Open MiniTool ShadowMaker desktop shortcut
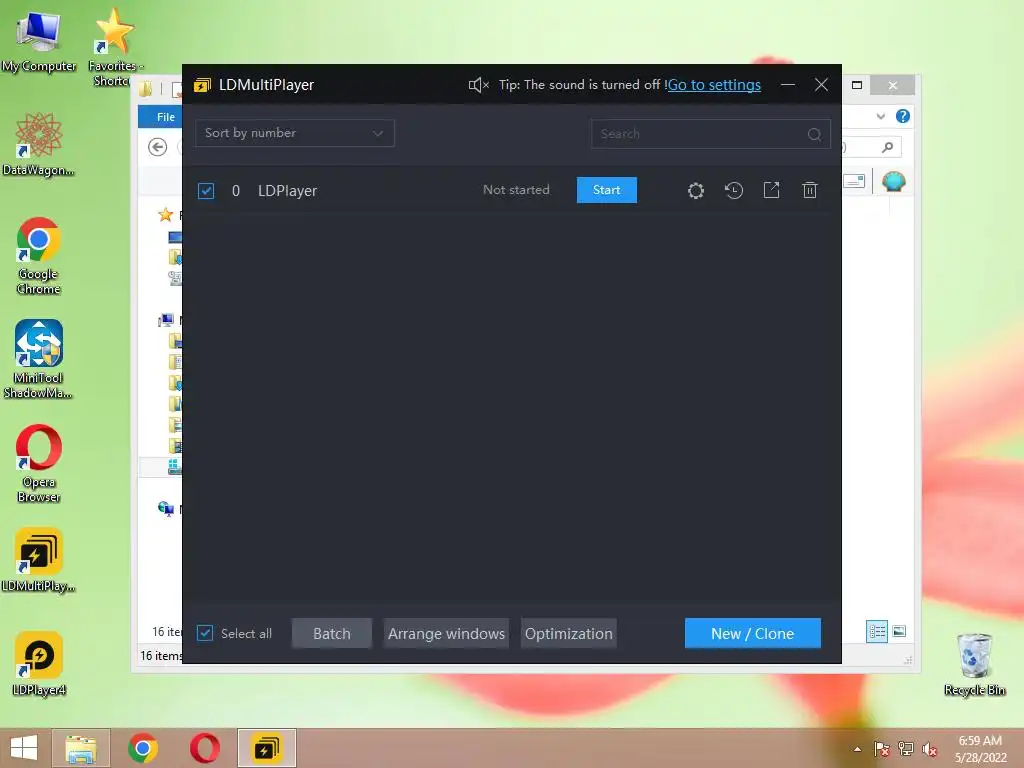The width and height of the screenshot is (1024, 768). (x=39, y=359)
